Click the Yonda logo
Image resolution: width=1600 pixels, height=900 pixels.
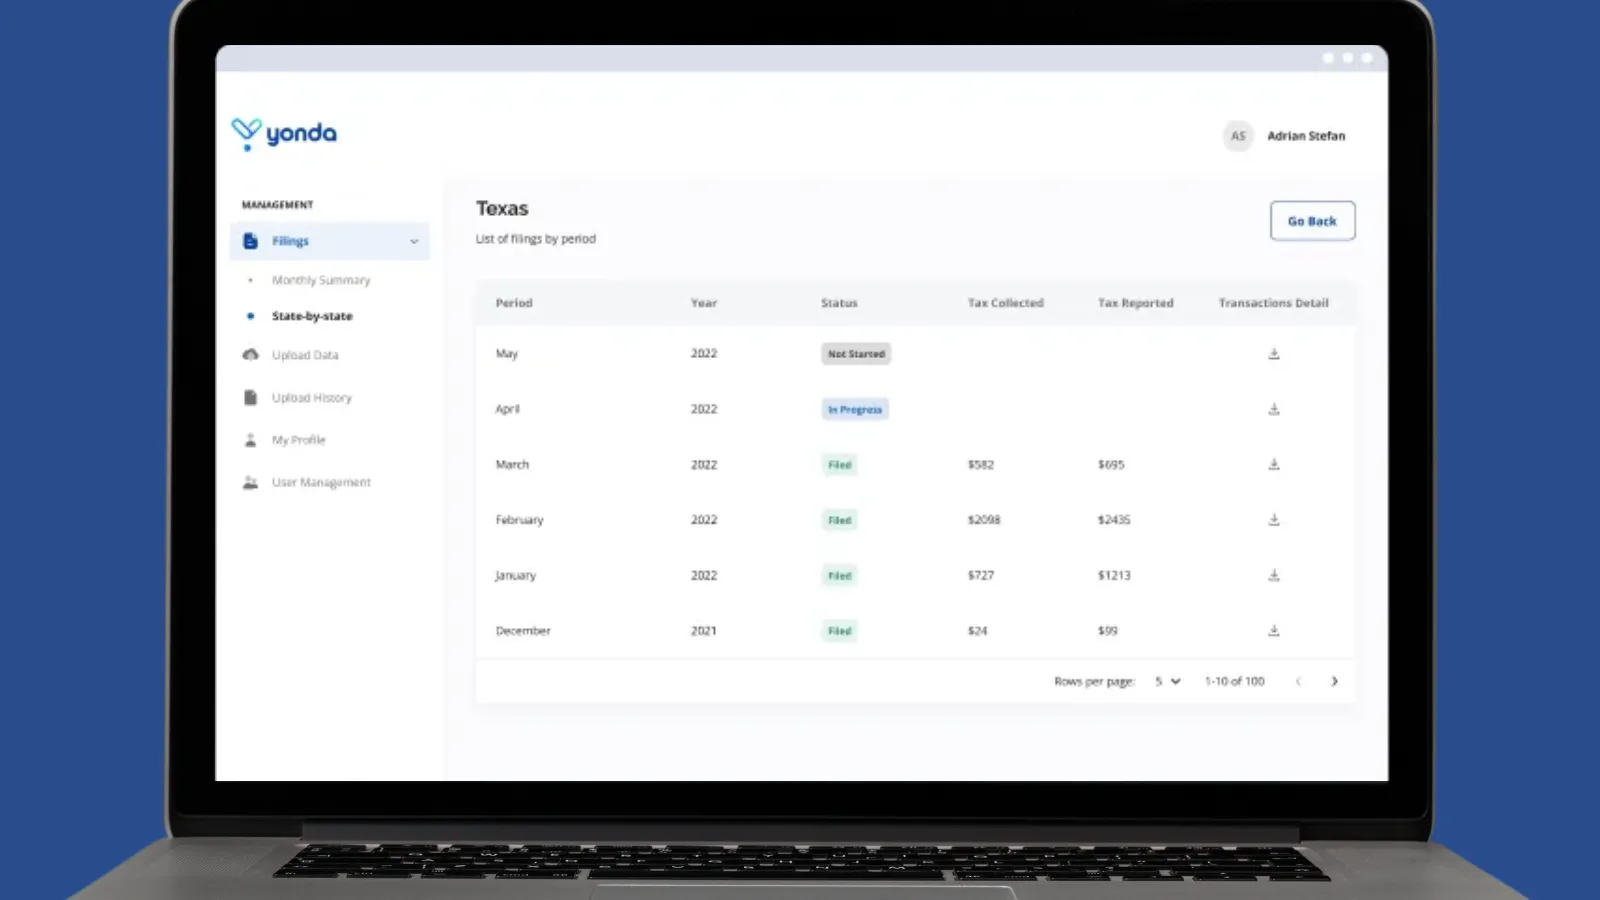click(284, 134)
